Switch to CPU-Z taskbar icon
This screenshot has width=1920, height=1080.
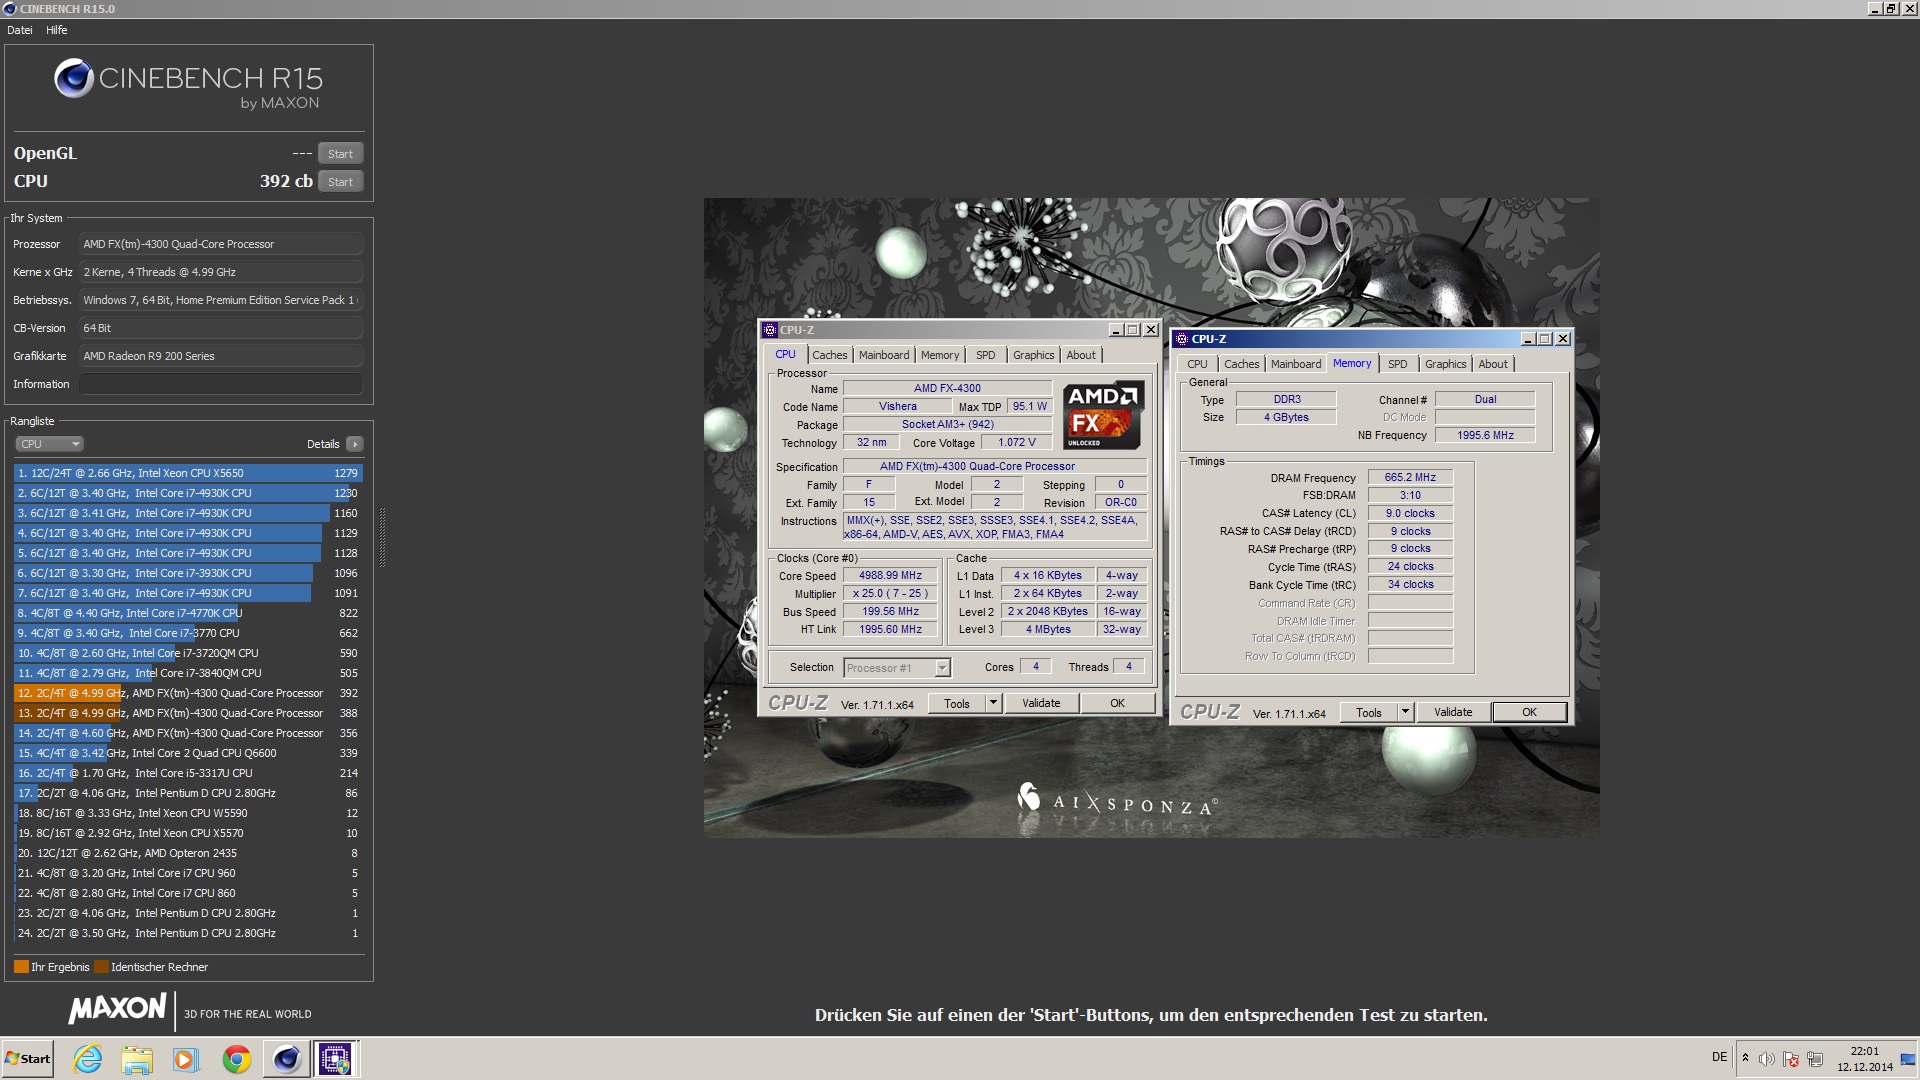tap(335, 1059)
